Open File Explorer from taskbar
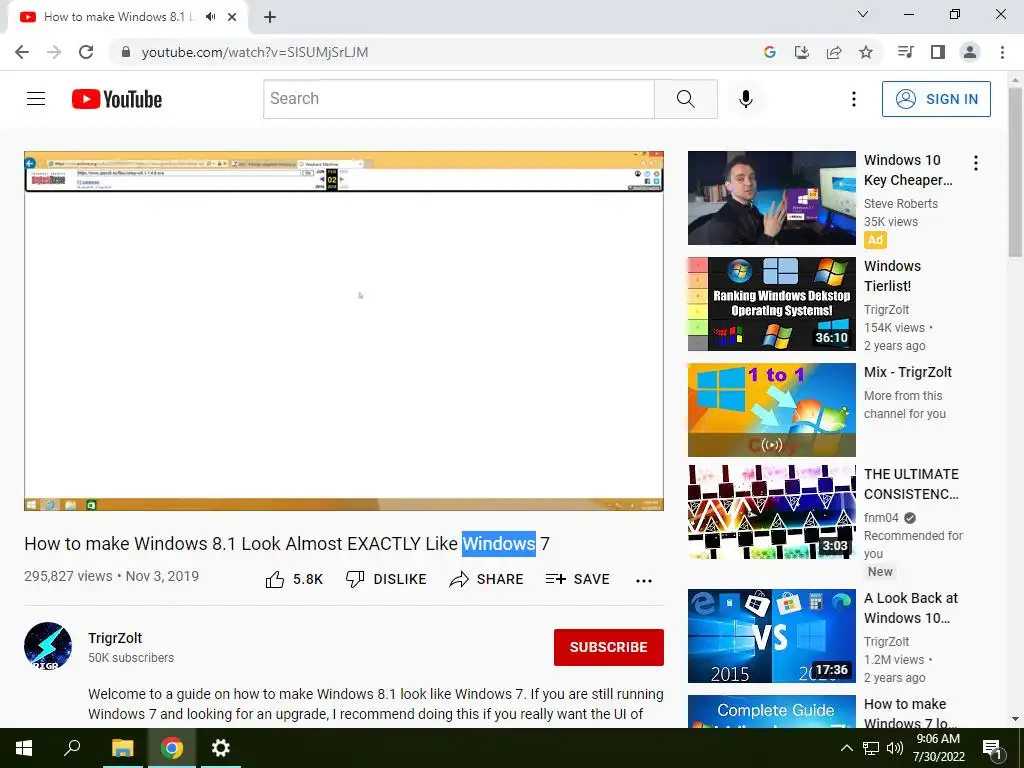 tap(122, 748)
